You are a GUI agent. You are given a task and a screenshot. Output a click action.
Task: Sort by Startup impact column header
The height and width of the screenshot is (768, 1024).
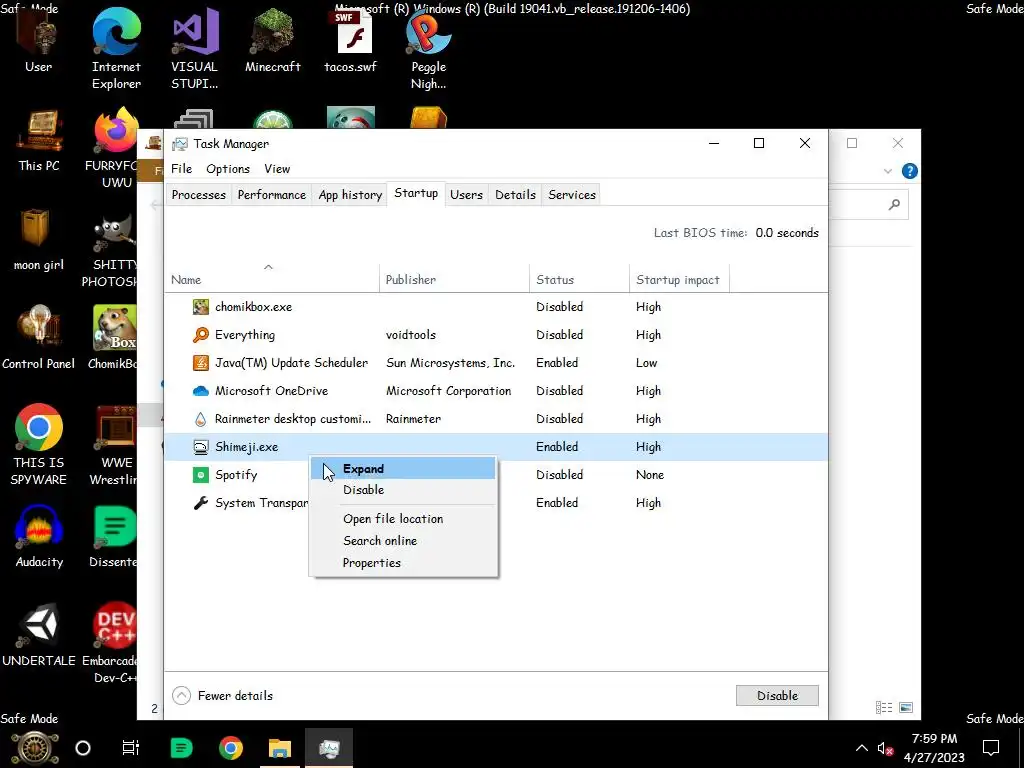click(678, 280)
